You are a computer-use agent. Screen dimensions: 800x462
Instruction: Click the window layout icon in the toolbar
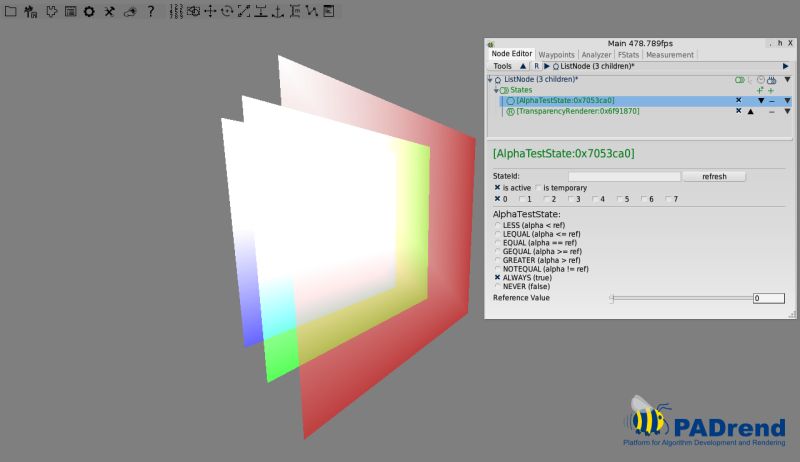click(70, 11)
